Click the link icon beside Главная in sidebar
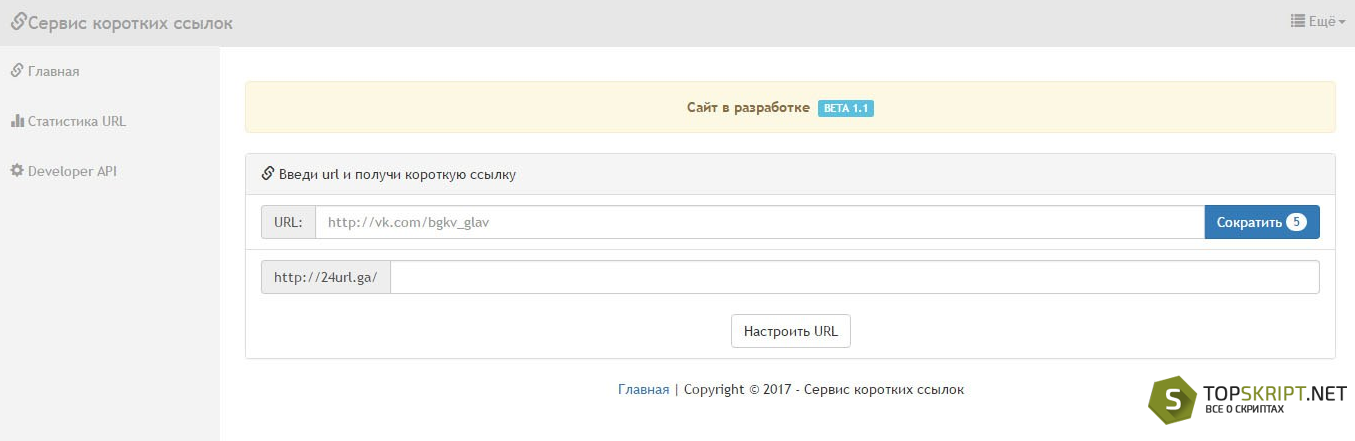This screenshot has width=1355, height=441. pos(16,71)
